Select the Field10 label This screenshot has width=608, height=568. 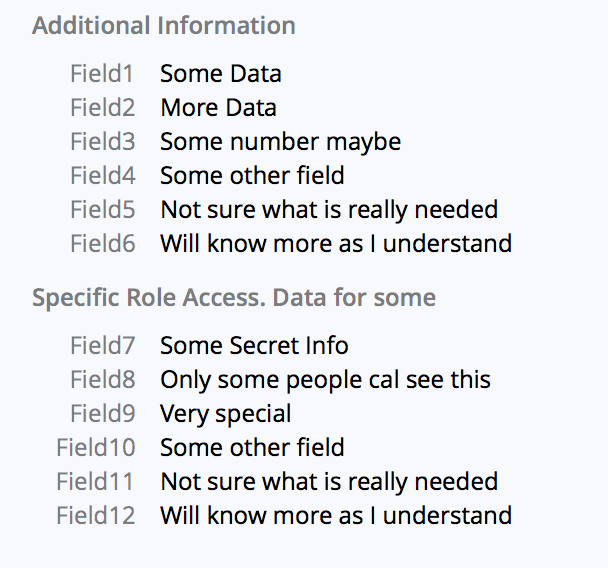click(x=96, y=447)
